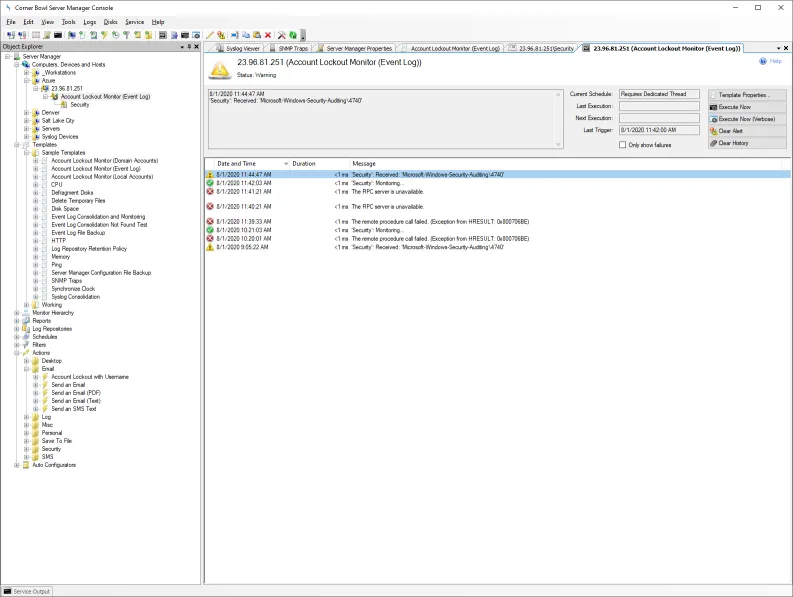Viewport: 793px width, 597px height.
Task: Select the Security node under Account Lockout Monitor
Action: coord(79,105)
